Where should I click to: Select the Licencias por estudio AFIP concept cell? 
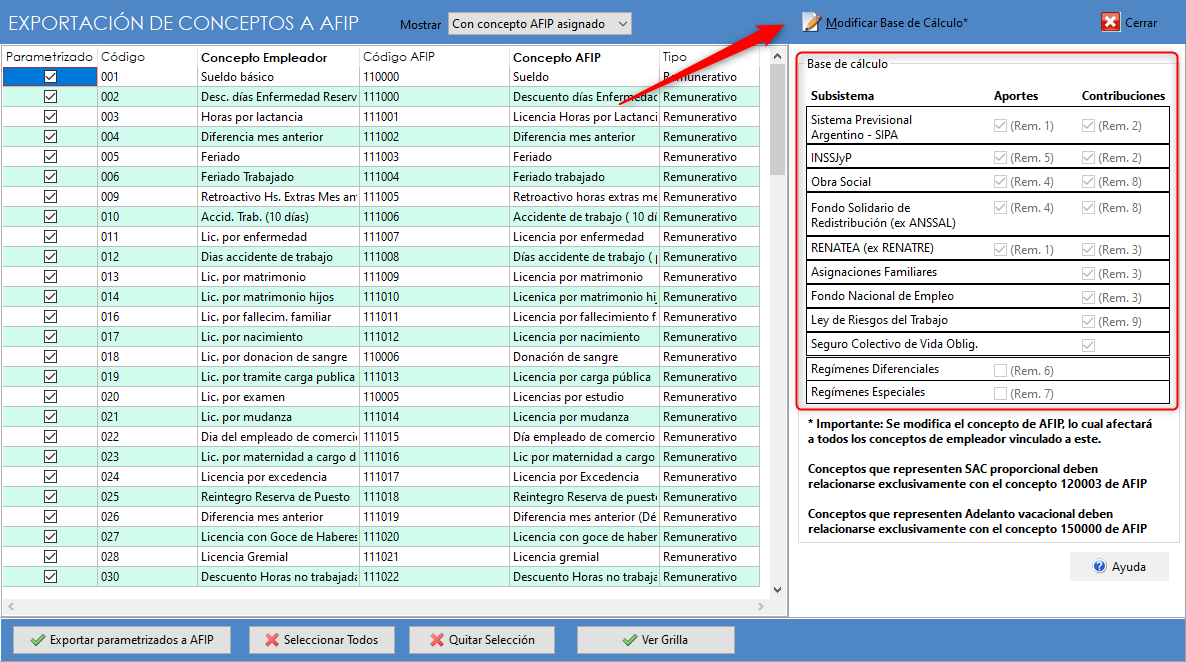(585, 396)
